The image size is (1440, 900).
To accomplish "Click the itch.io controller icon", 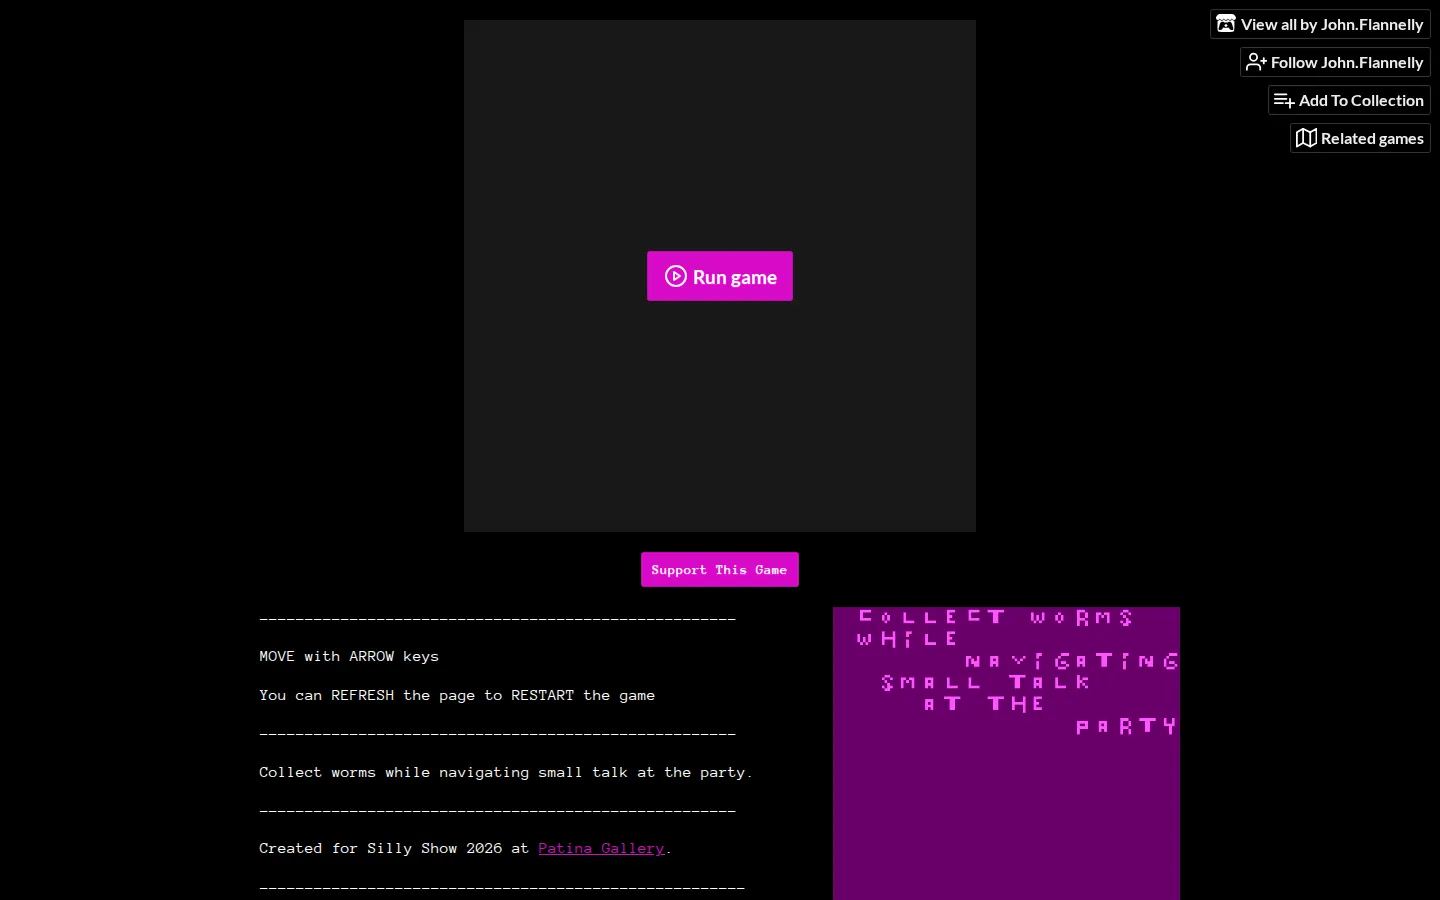I will 1226,24.
